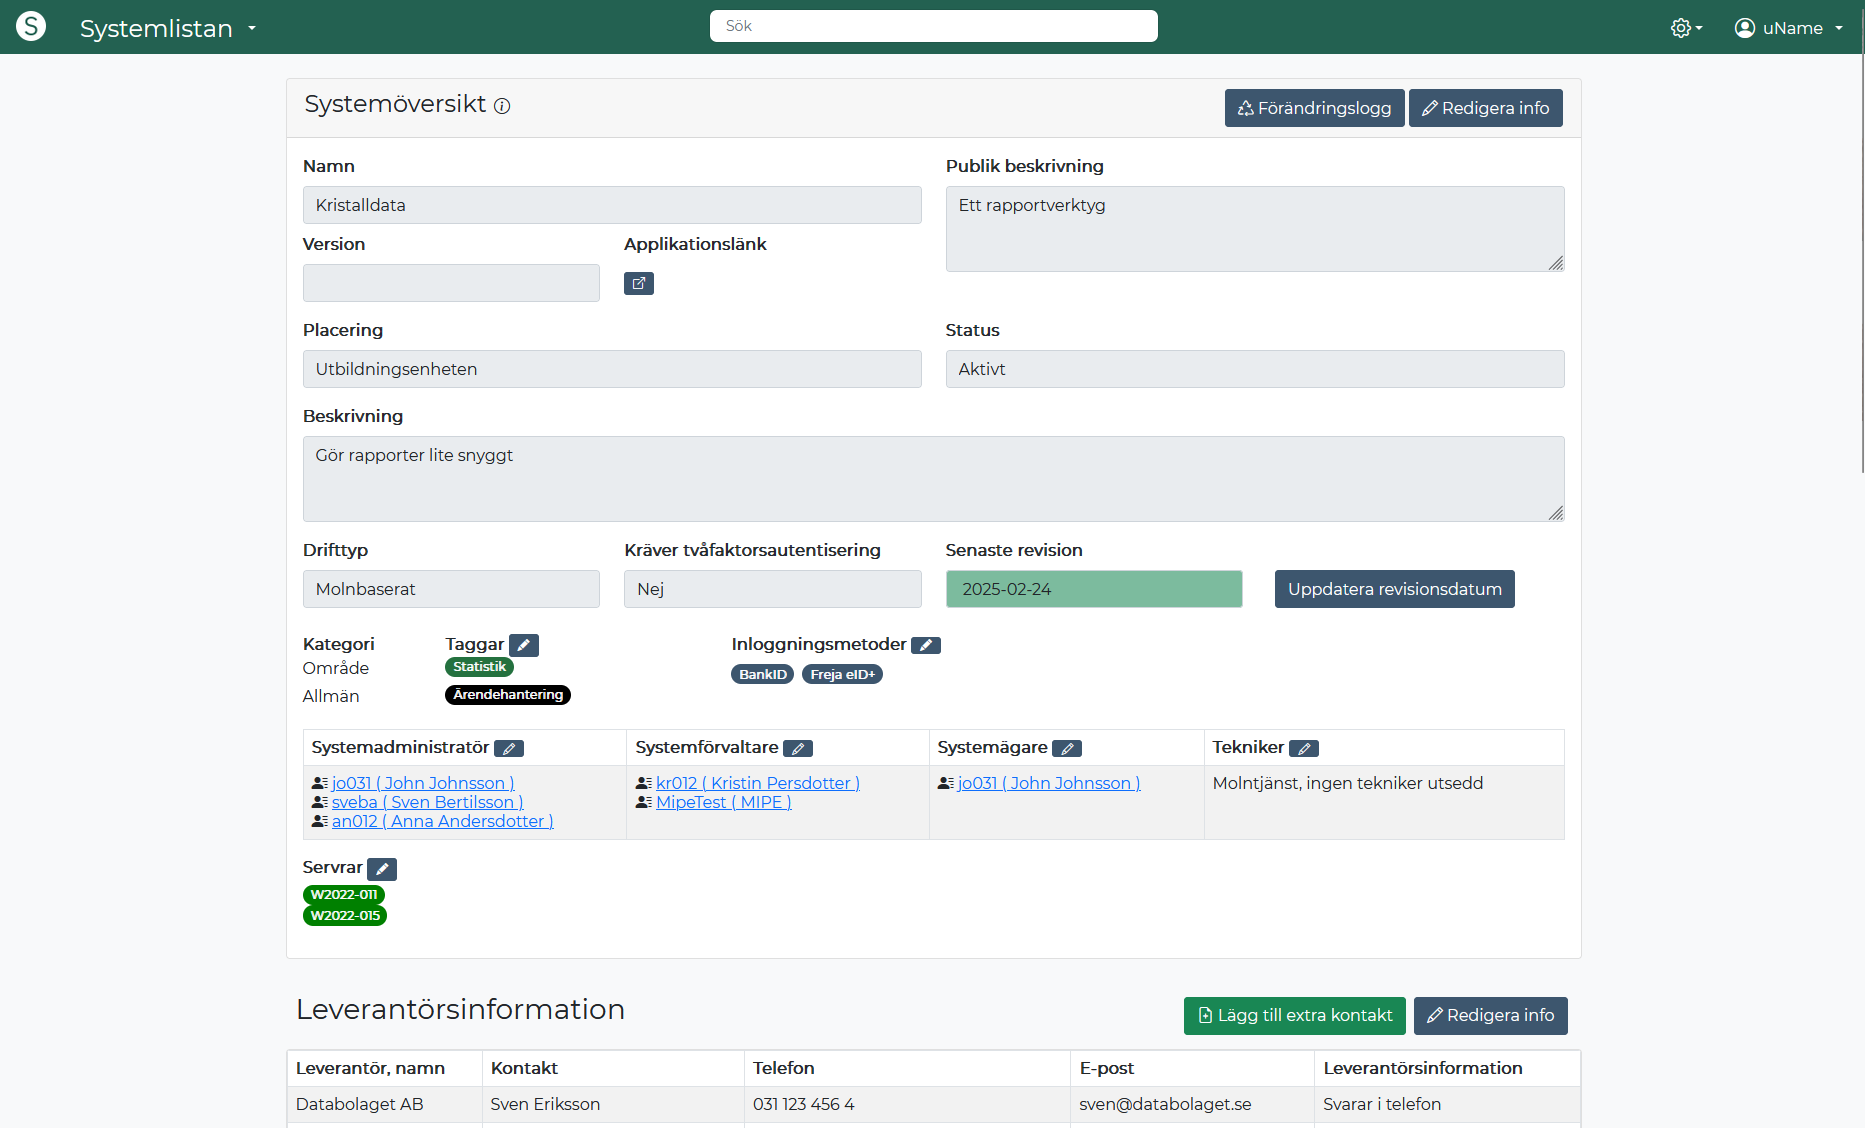
Task: Click the Databolaget AB table cell
Action: 385,1104
